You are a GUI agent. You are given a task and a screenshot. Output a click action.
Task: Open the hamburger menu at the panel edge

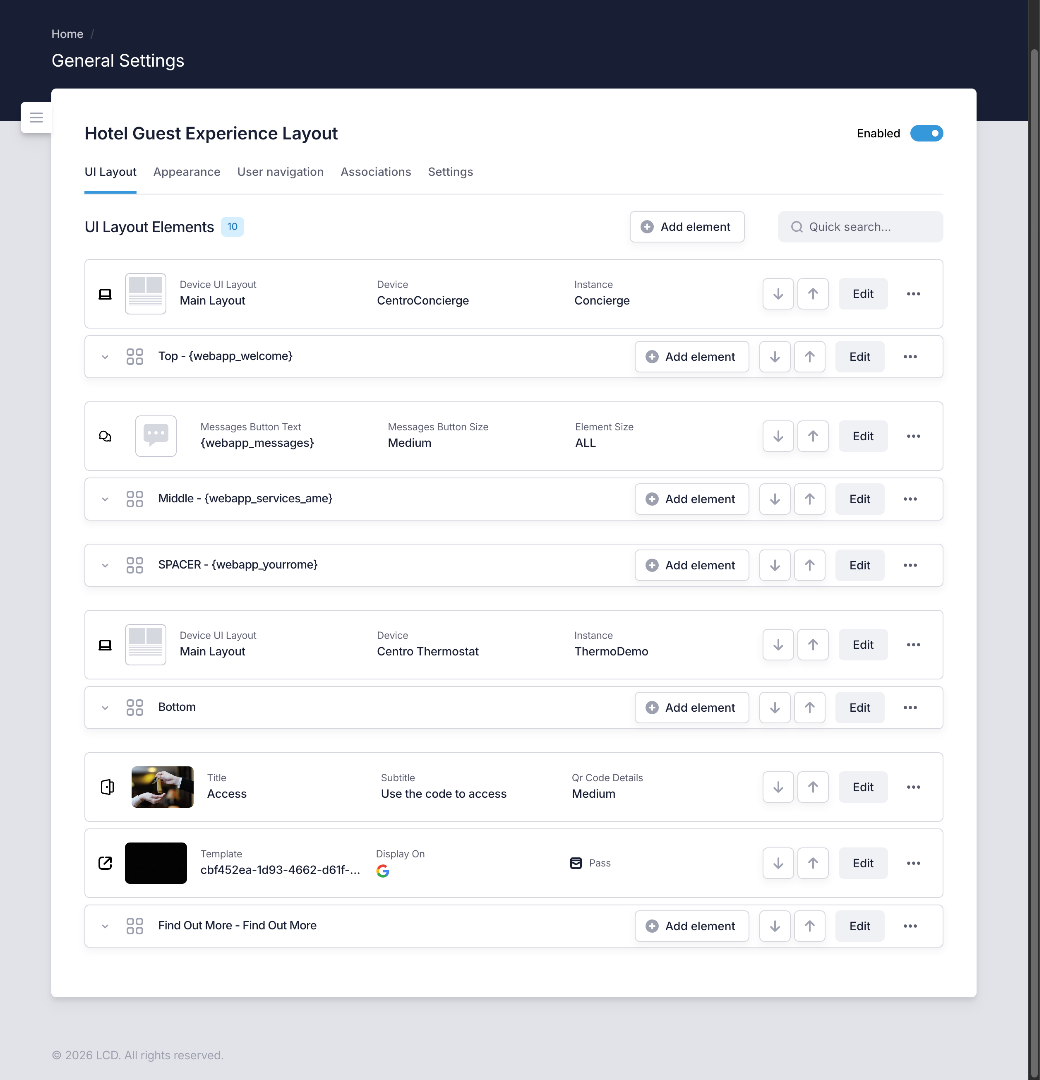36,117
